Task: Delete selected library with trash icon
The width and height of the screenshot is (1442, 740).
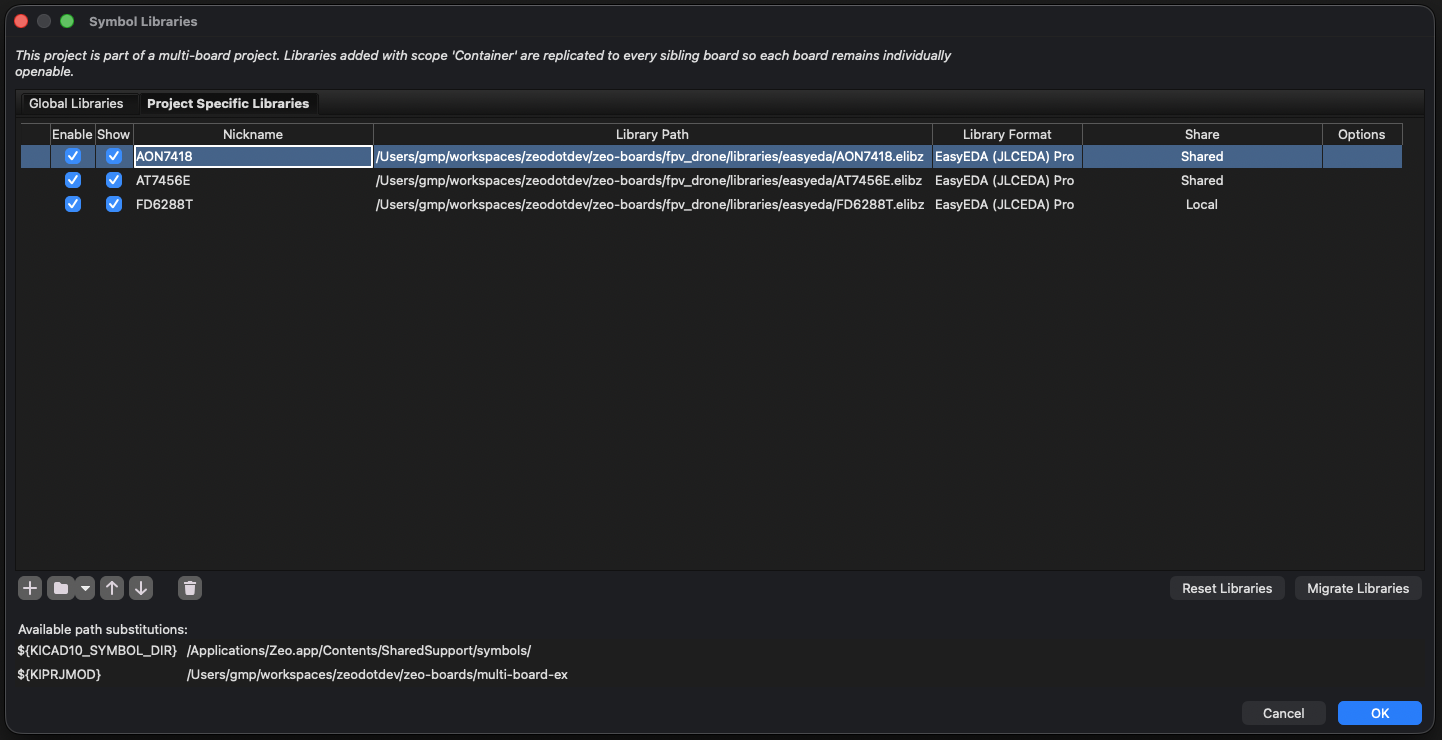Action: tap(190, 588)
